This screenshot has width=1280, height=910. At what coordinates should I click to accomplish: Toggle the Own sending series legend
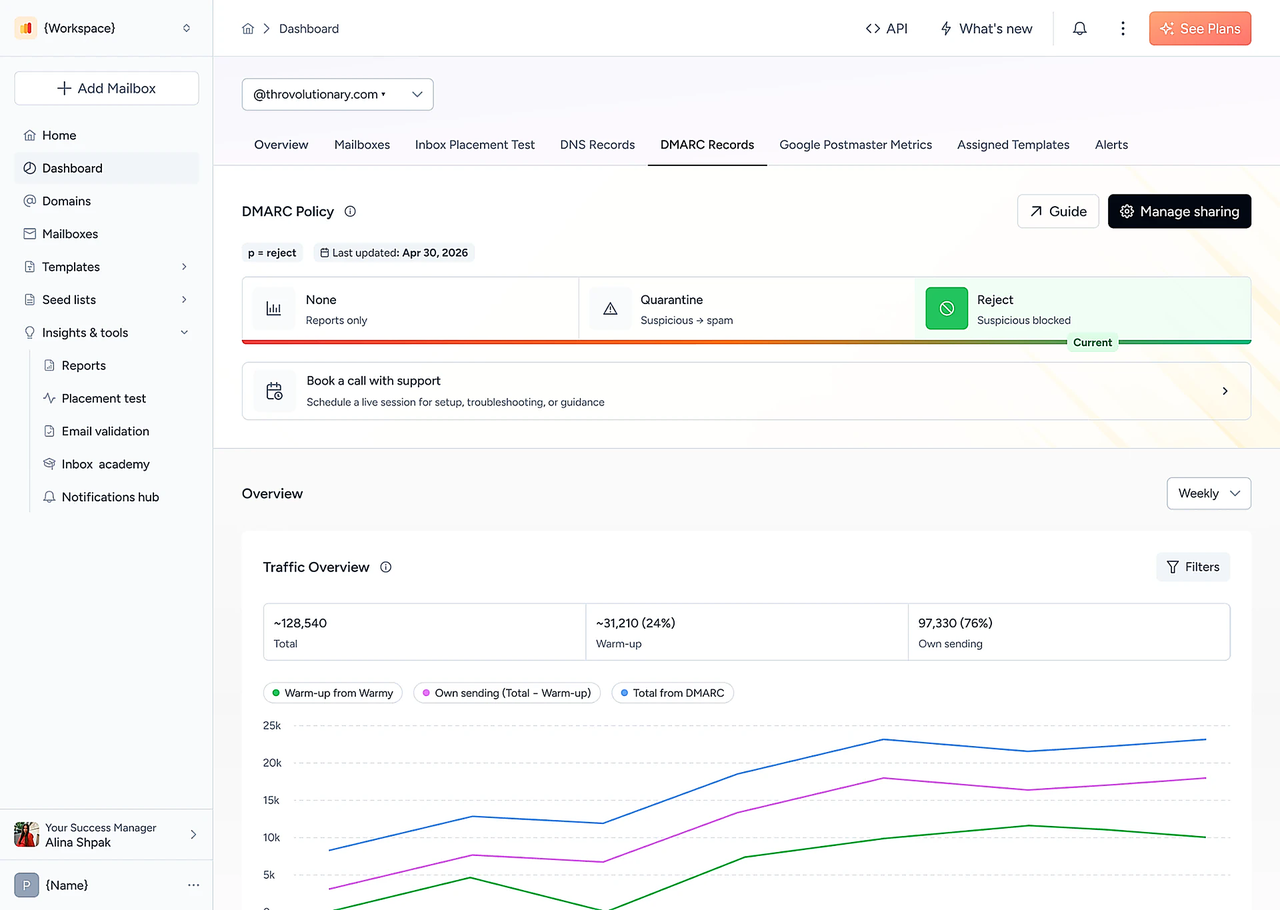click(x=507, y=693)
